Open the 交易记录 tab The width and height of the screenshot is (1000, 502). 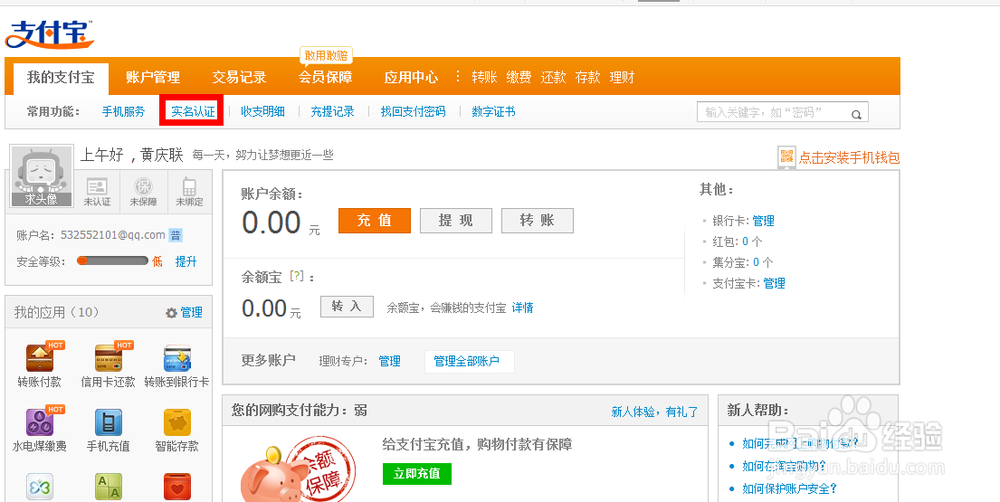click(x=239, y=78)
